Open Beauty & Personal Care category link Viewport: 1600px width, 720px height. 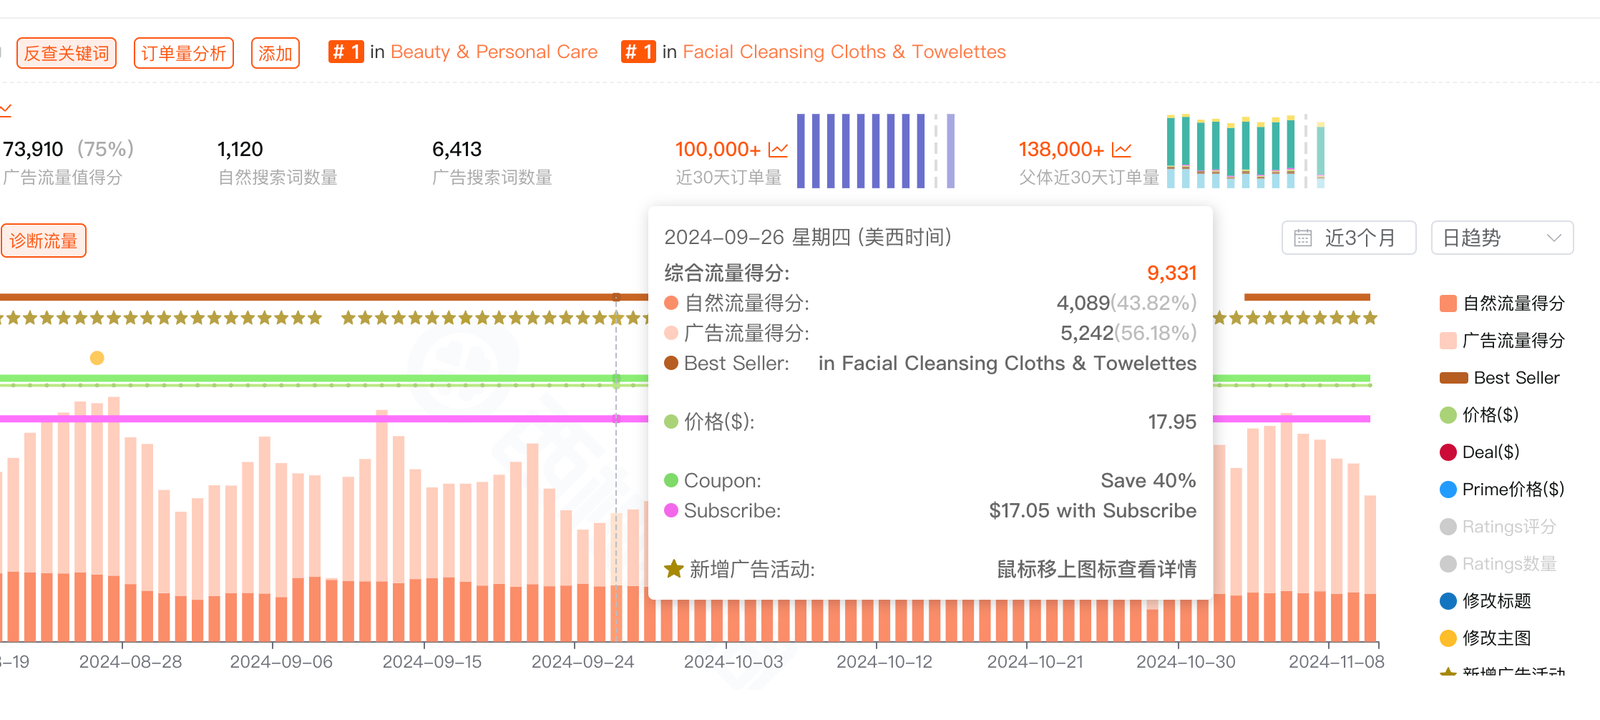494,52
